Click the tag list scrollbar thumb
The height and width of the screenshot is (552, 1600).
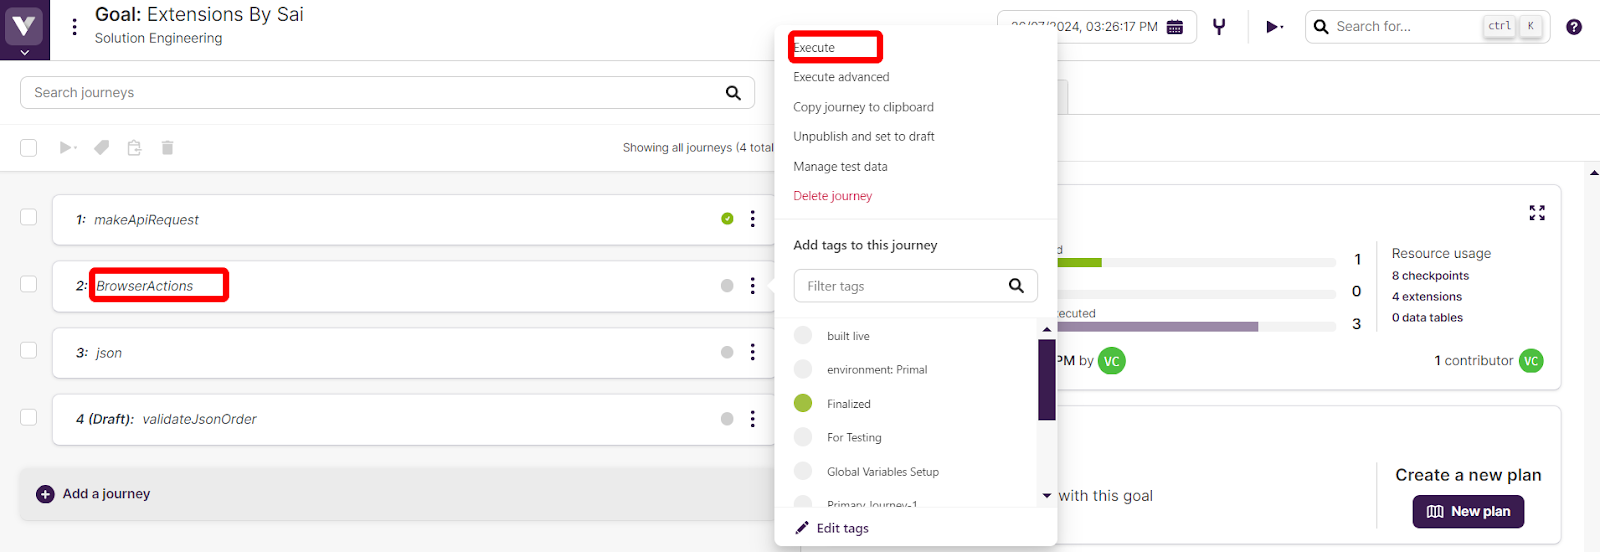click(x=1047, y=380)
